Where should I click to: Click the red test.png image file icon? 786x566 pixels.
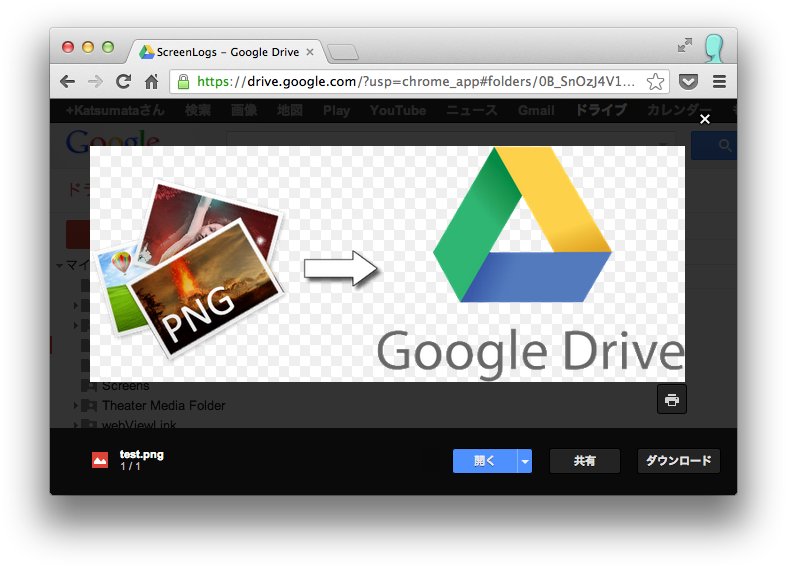[100, 460]
